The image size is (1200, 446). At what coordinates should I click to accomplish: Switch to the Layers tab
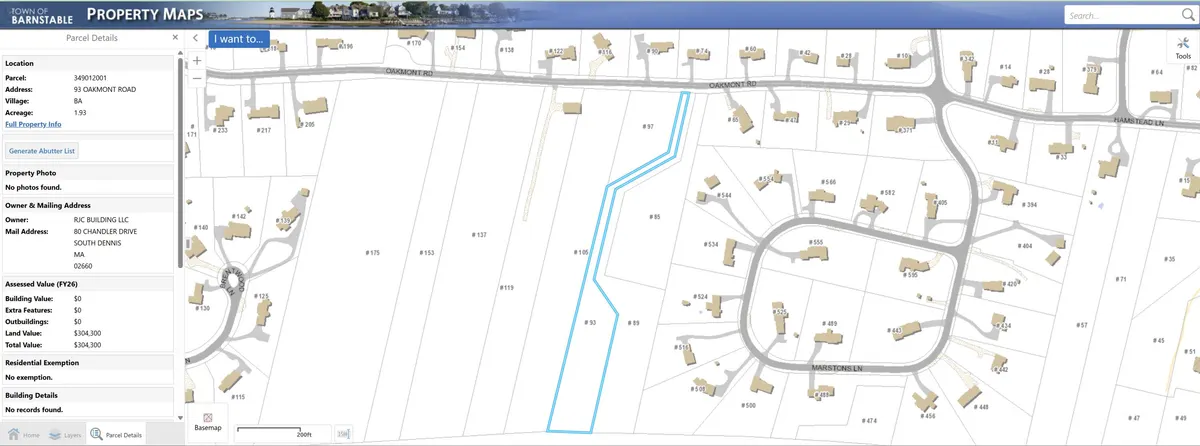pos(65,435)
